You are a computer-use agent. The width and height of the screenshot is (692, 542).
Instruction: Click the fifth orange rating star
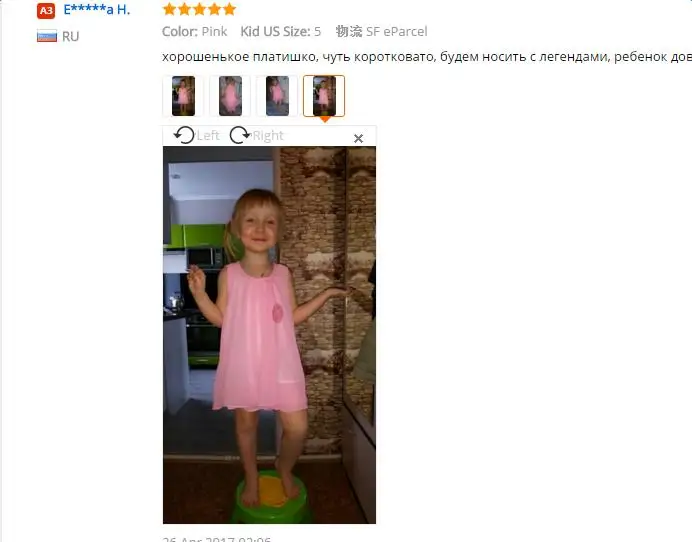pyautogui.click(x=229, y=9)
